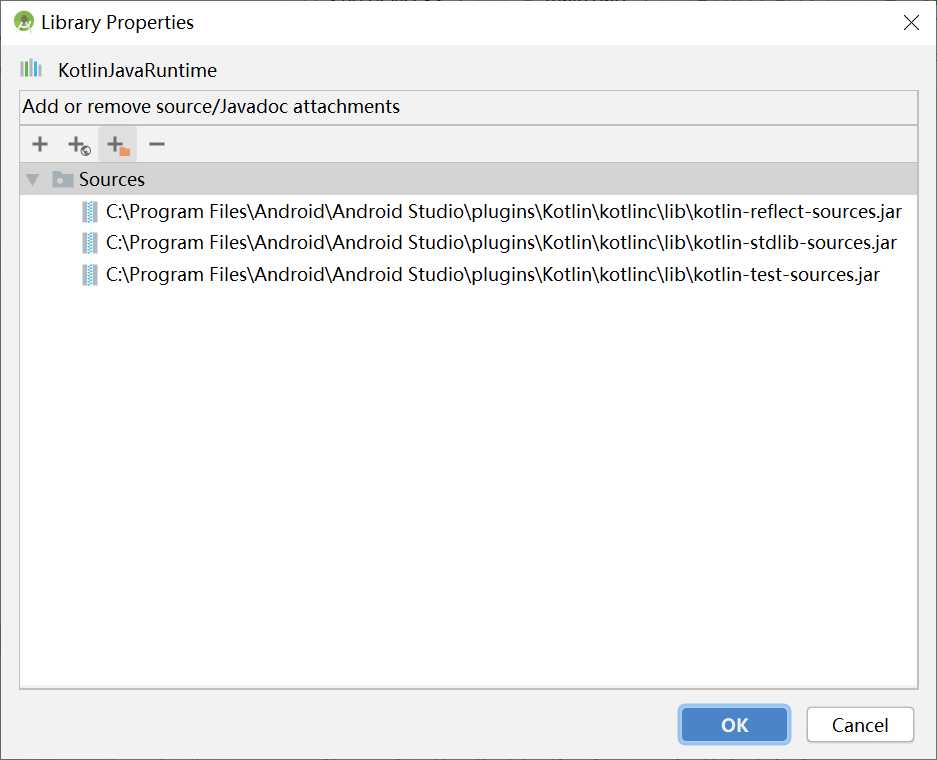The height and width of the screenshot is (760, 937).
Task: Click the Library Properties title text
Action: tap(117, 22)
